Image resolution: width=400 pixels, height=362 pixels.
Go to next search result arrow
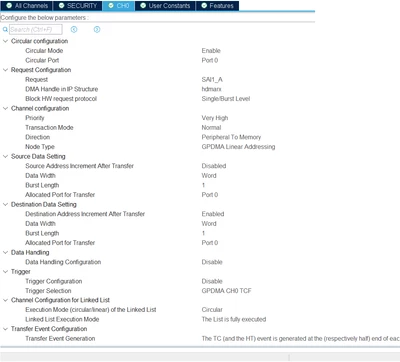97,29
